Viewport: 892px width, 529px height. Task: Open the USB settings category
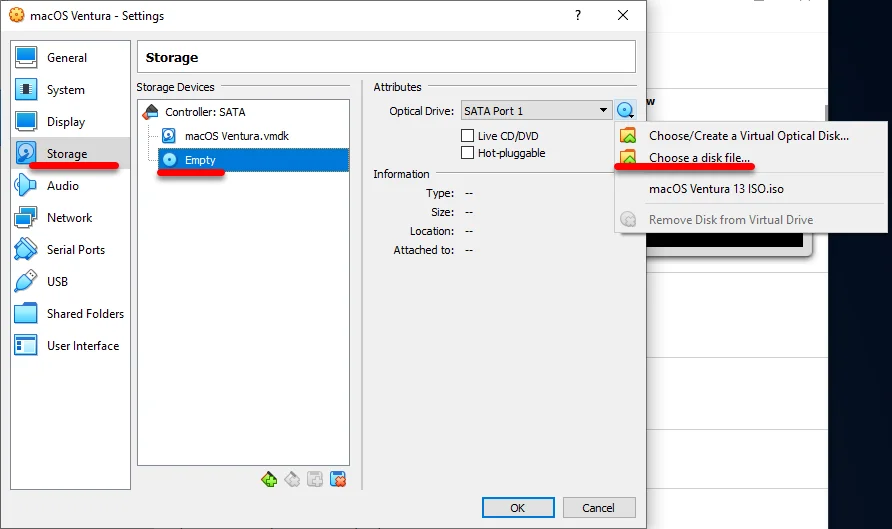(71, 281)
